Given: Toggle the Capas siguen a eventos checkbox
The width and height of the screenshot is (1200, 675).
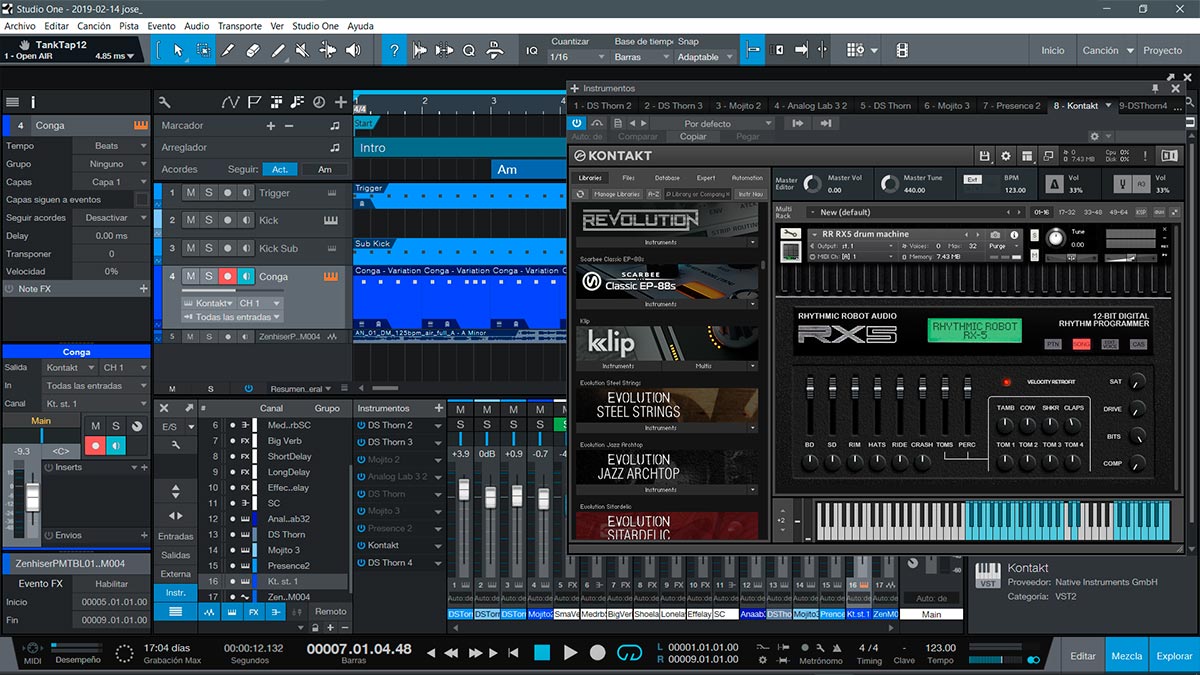Looking at the screenshot, I should (x=141, y=200).
